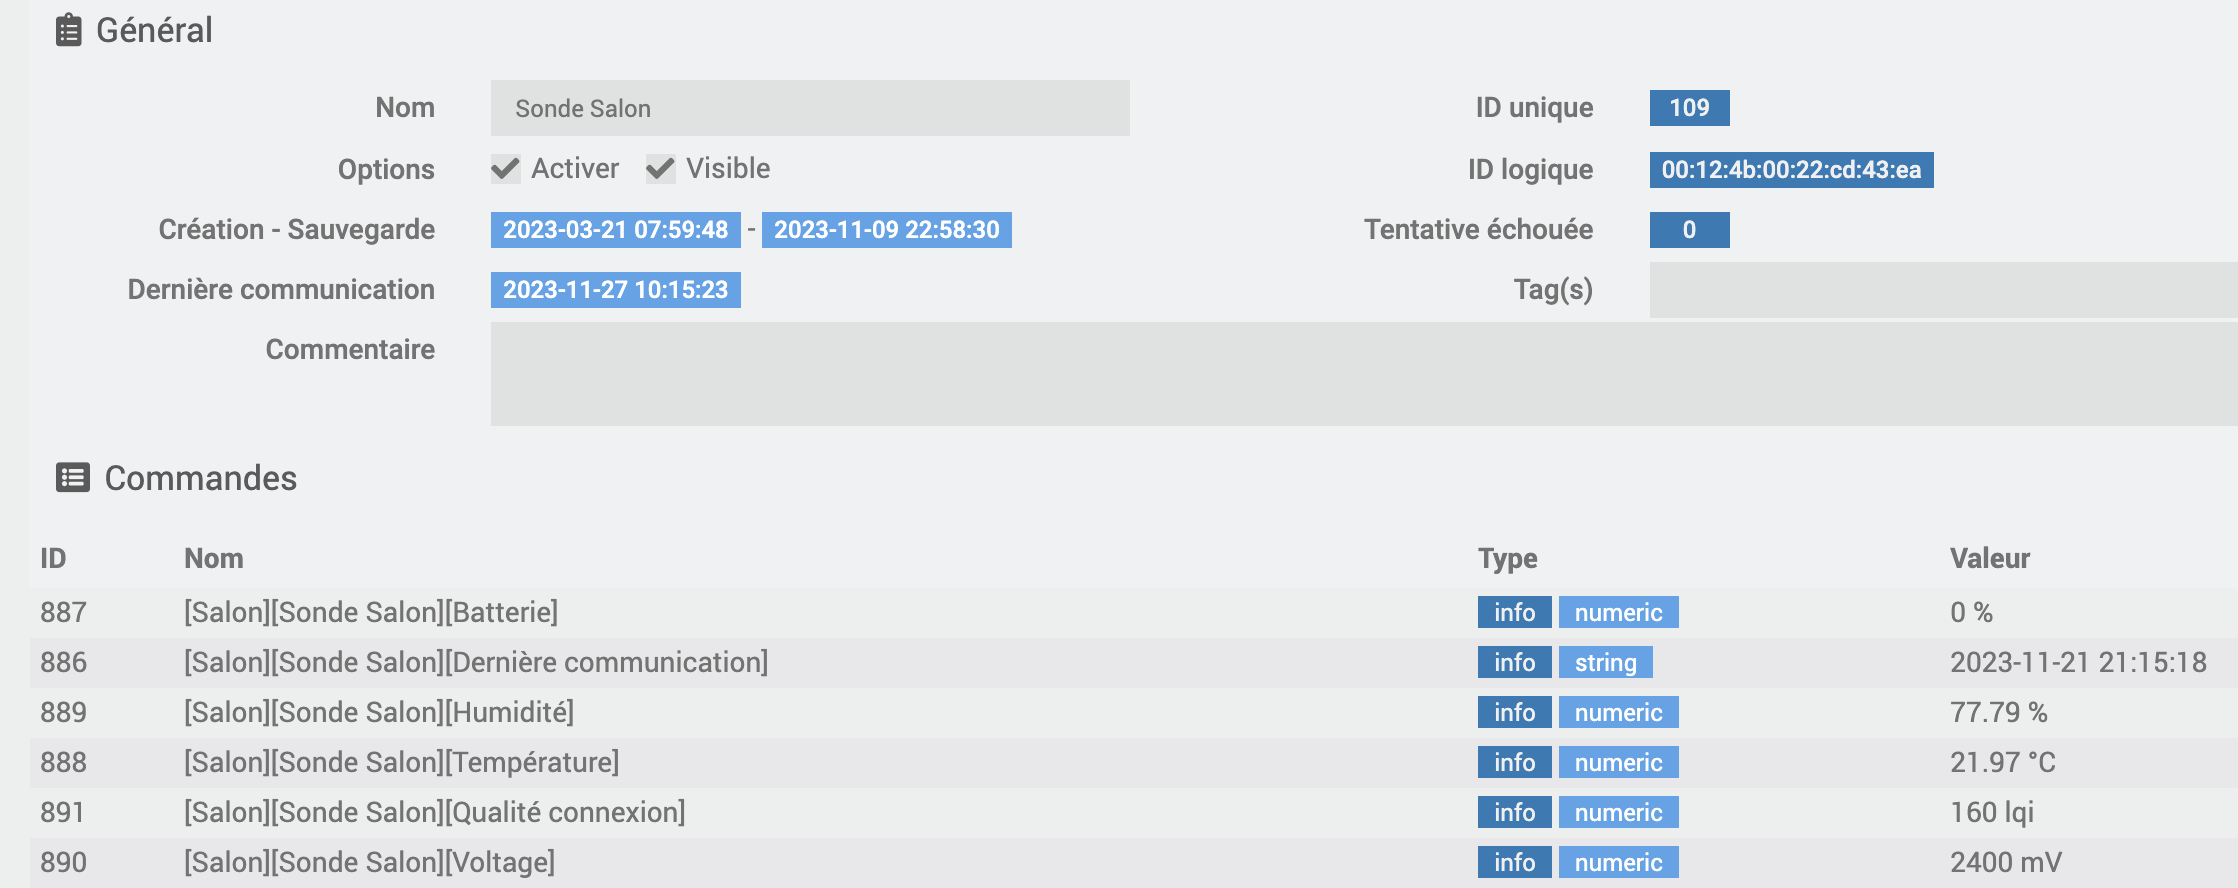Click the info badge on Voltage row
2238x888 pixels.
pyautogui.click(x=1514, y=862)
